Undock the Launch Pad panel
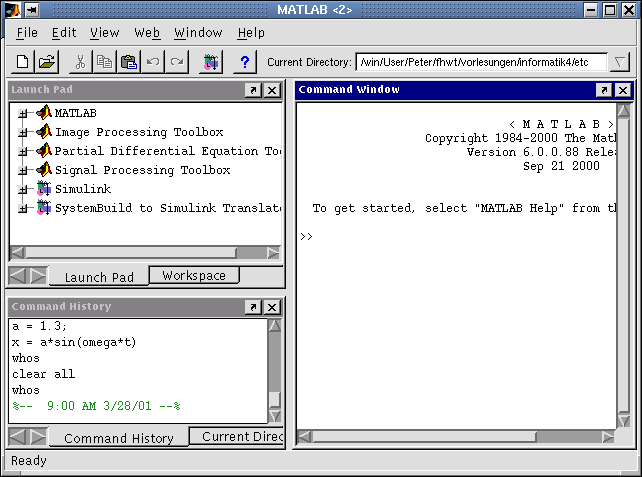Screen dimensions: 642x477 253,90
